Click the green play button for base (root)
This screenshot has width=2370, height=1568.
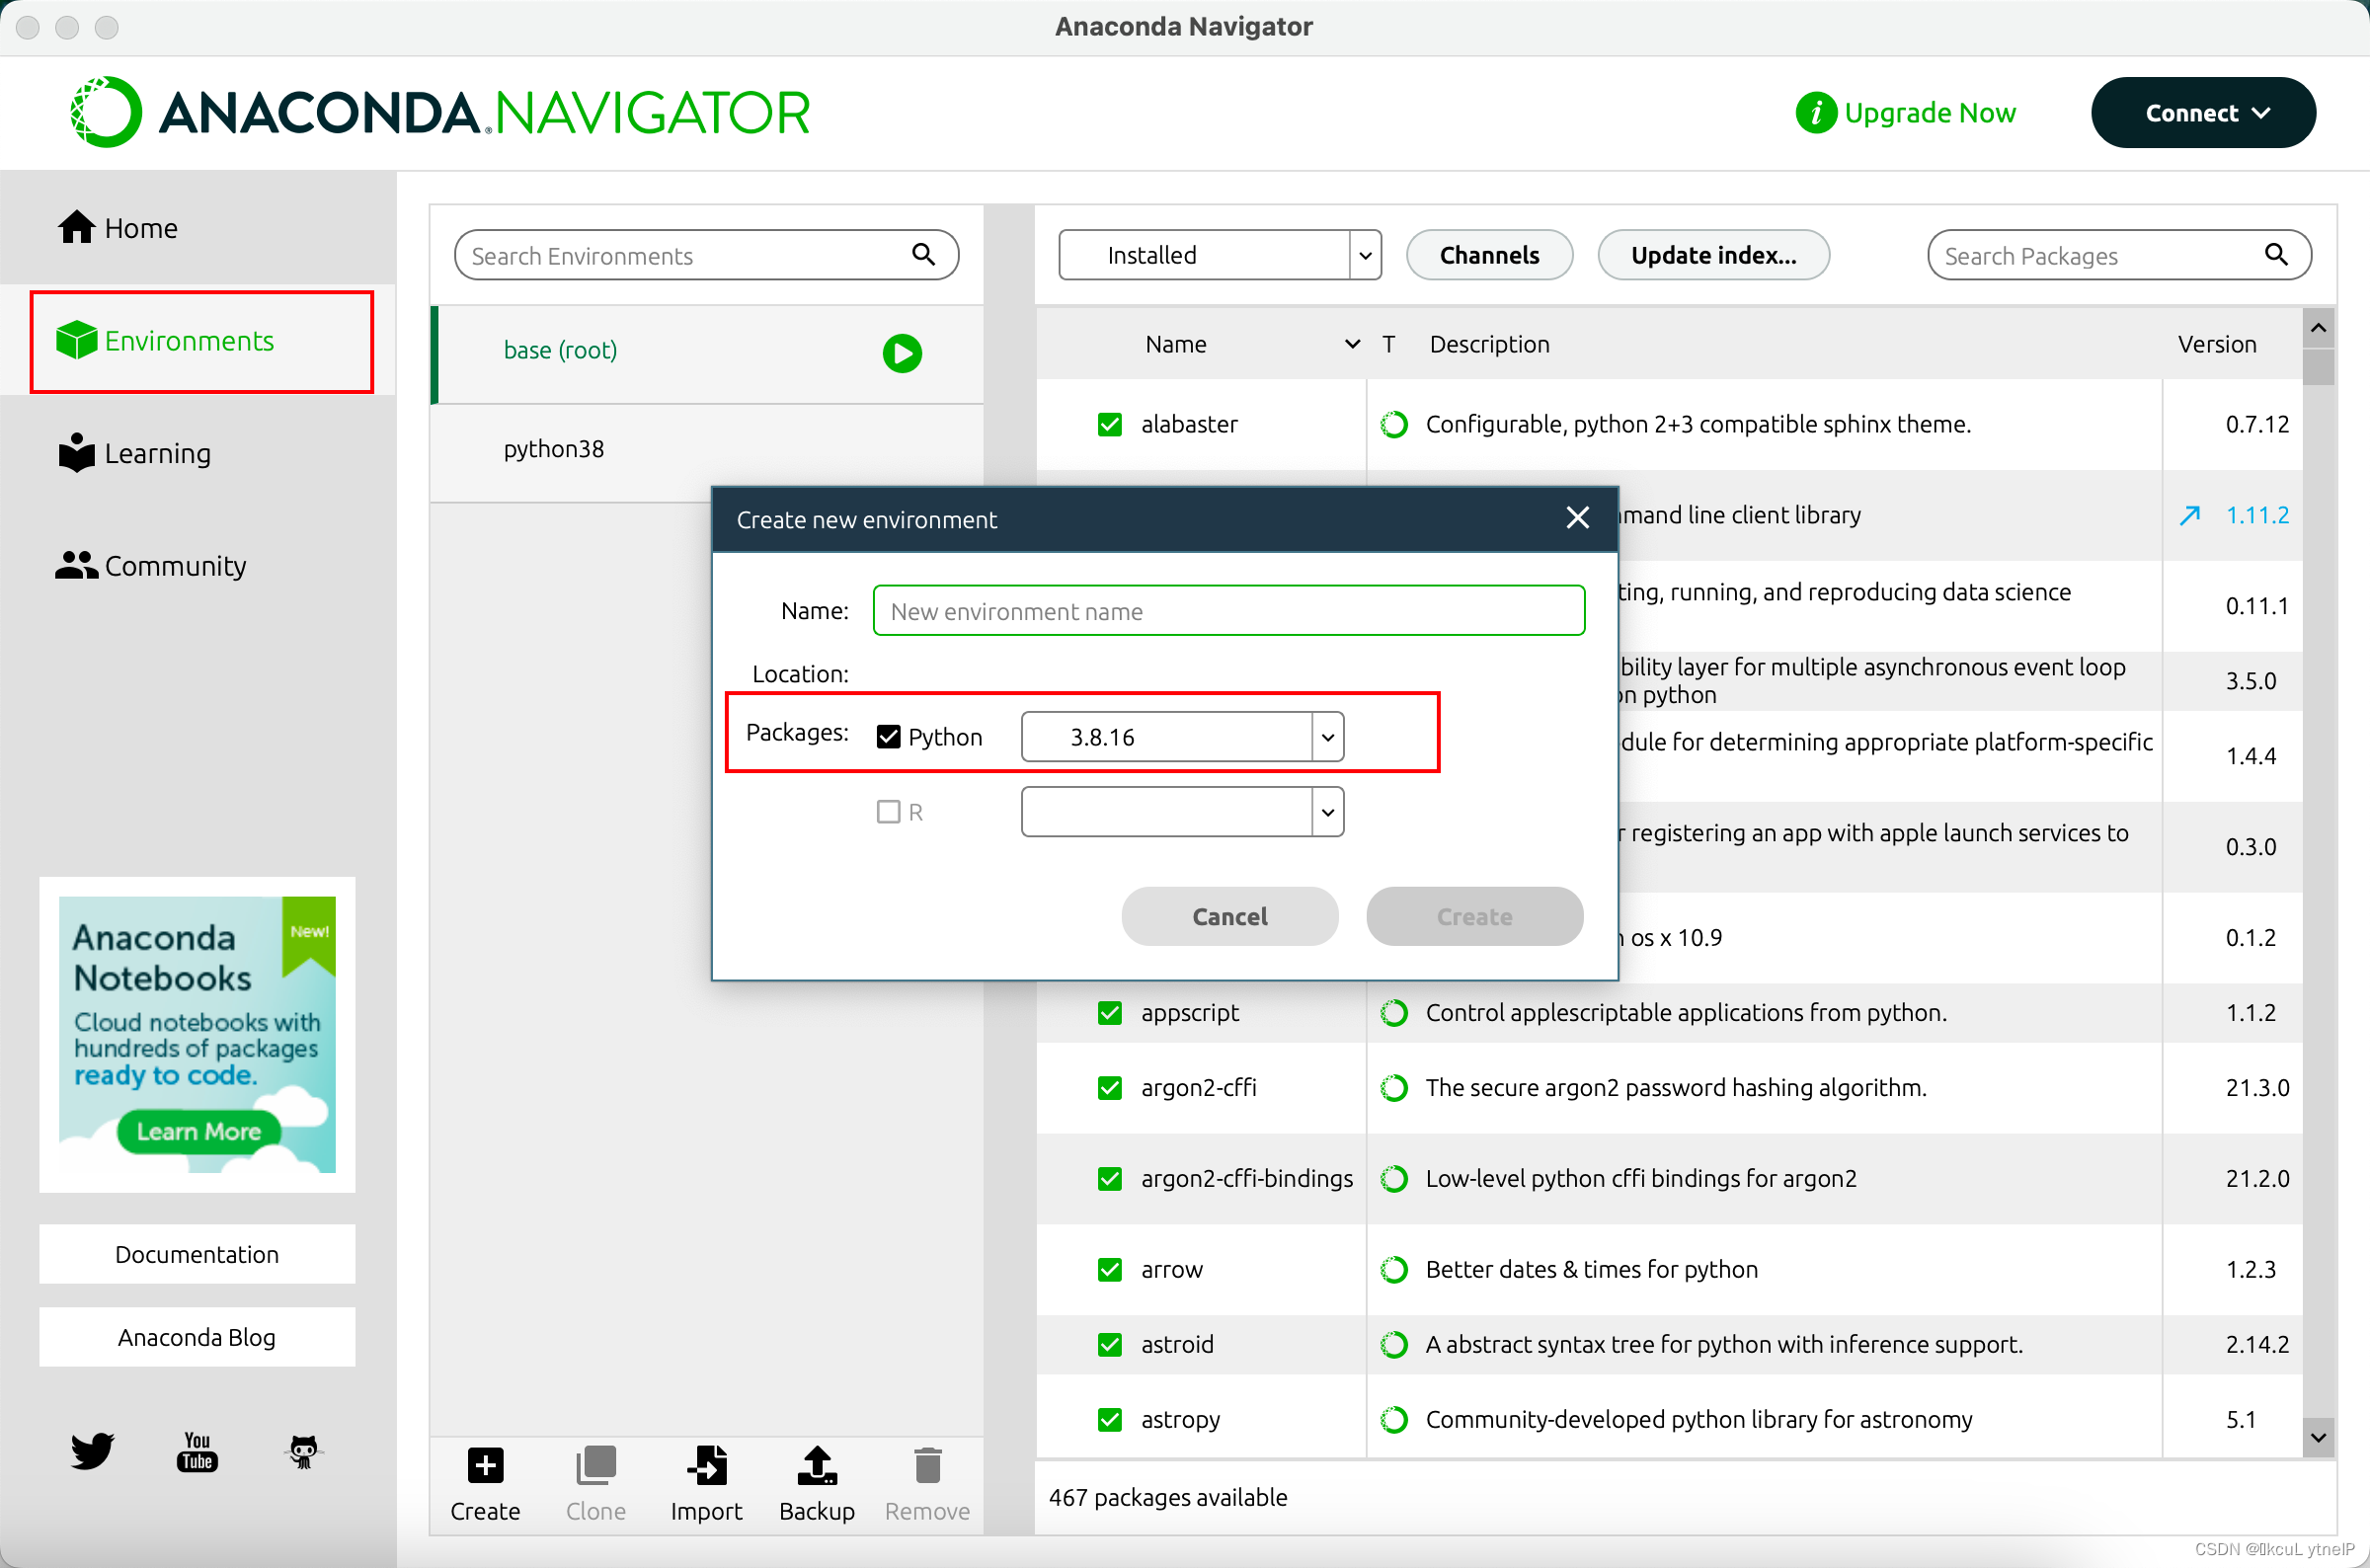pyautogui.click(x=902, y=353)
